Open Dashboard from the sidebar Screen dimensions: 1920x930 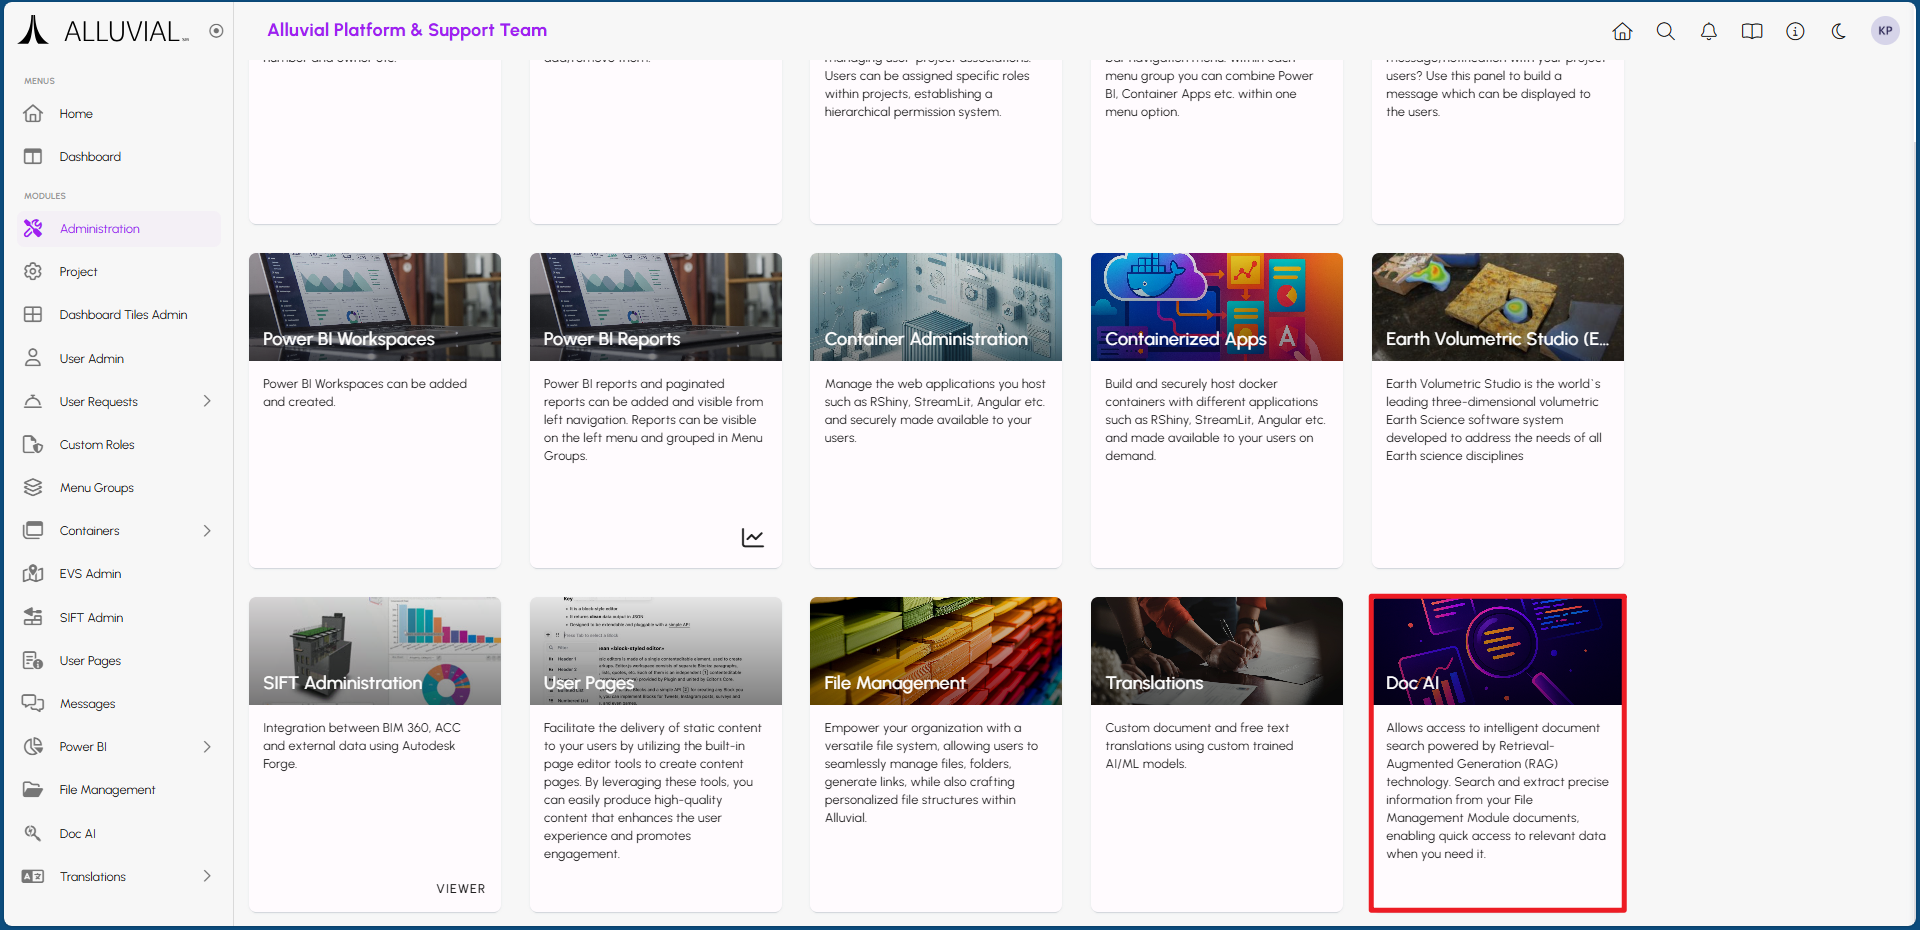(x=90, y=157)
